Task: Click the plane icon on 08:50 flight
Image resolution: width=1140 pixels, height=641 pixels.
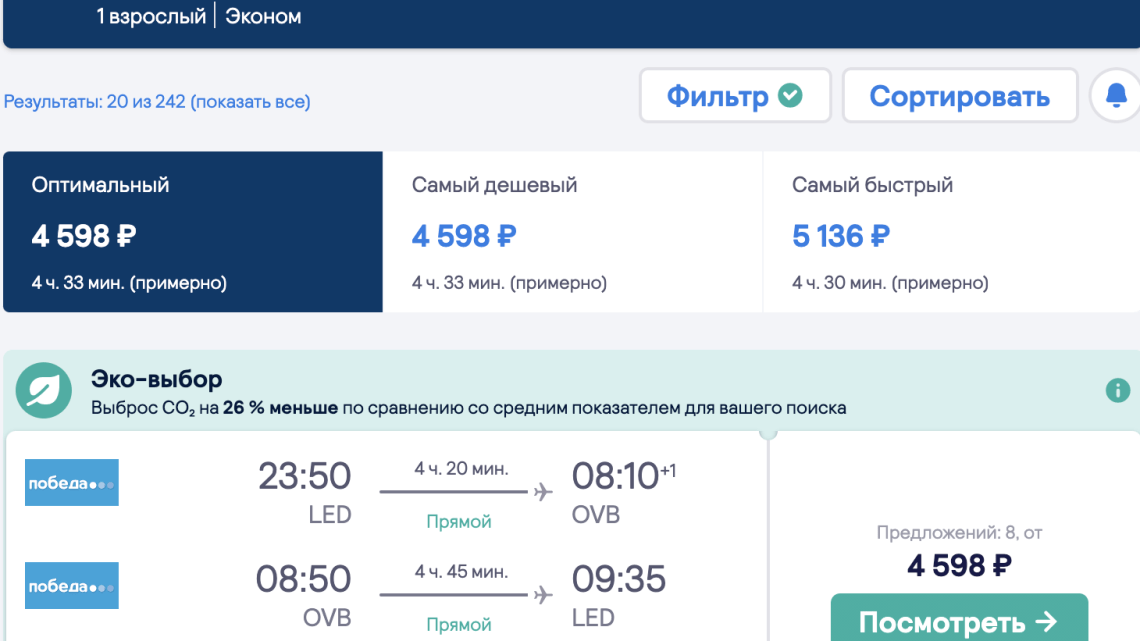Action: (x=543, y=596)
